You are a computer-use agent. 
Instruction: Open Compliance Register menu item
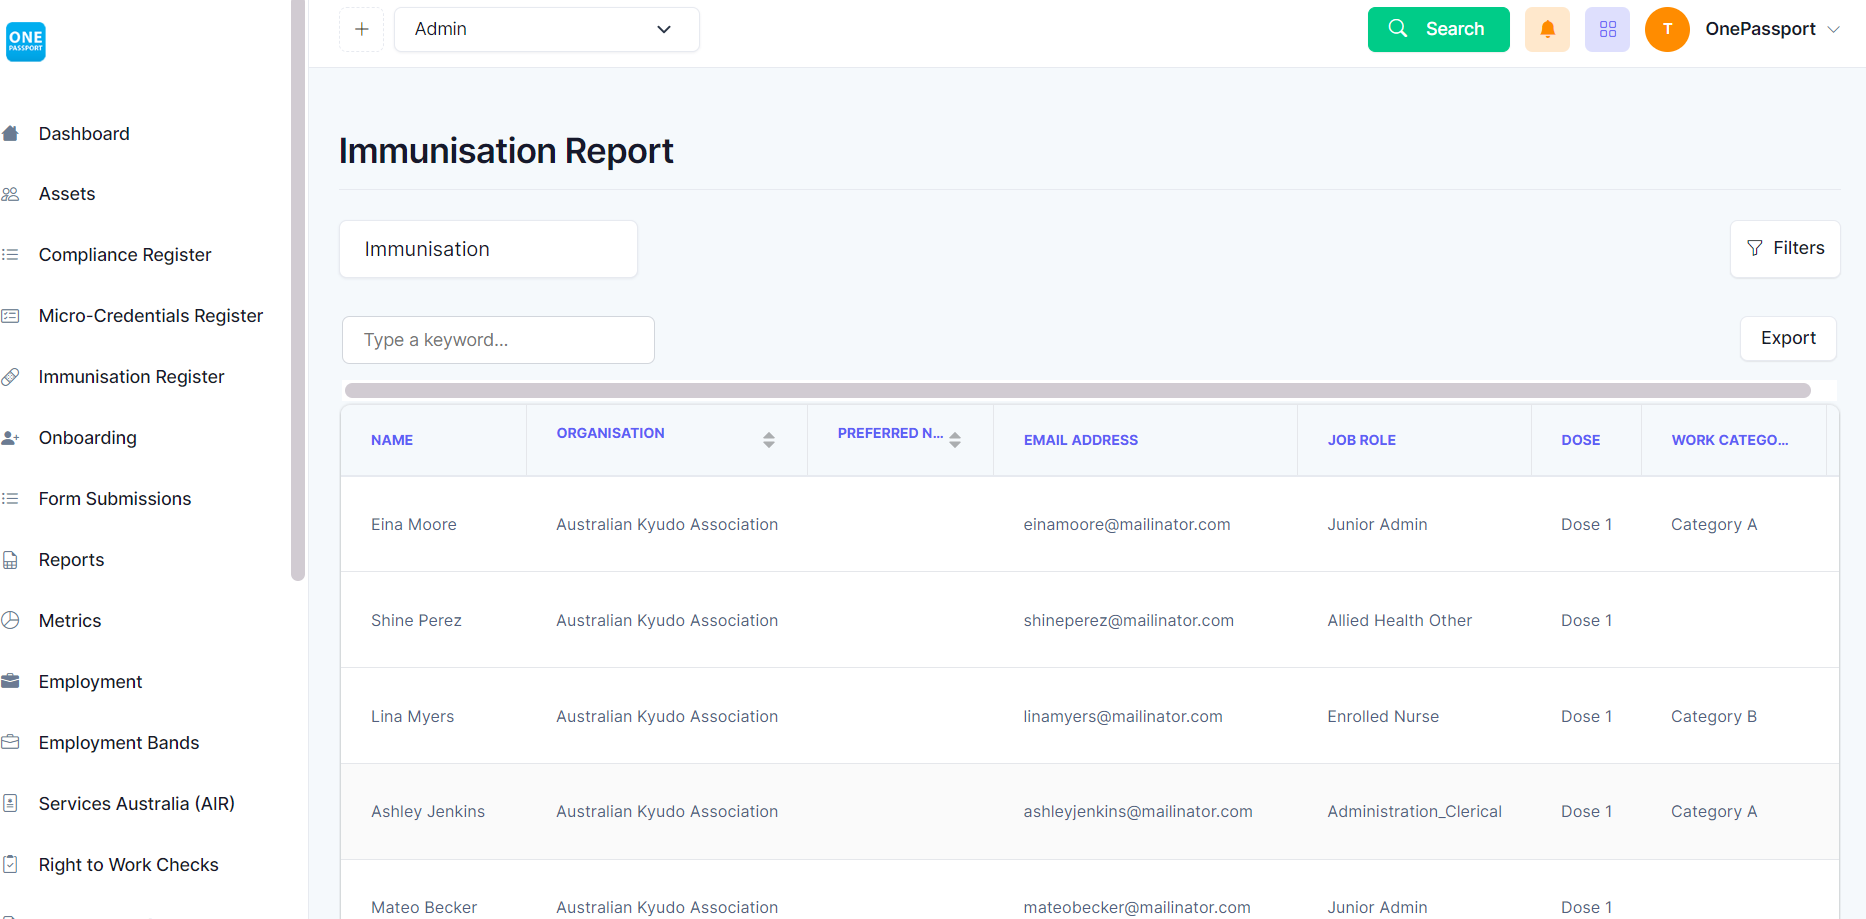125,255
